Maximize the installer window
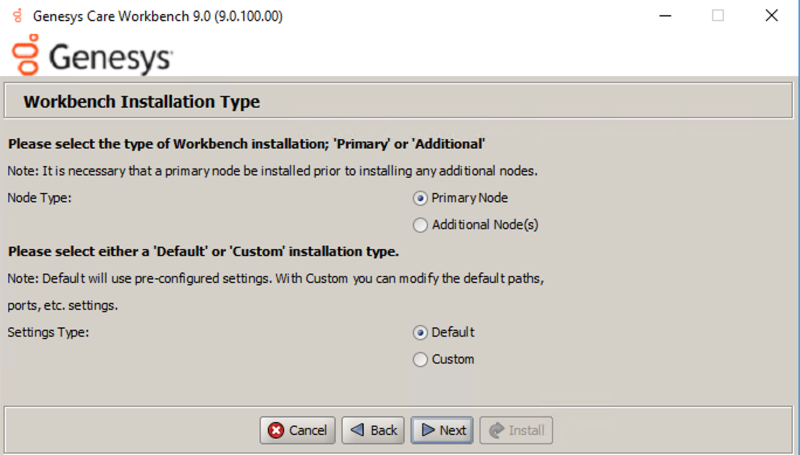The height and width of the screenshot is (455, 800). coord(717,16)
